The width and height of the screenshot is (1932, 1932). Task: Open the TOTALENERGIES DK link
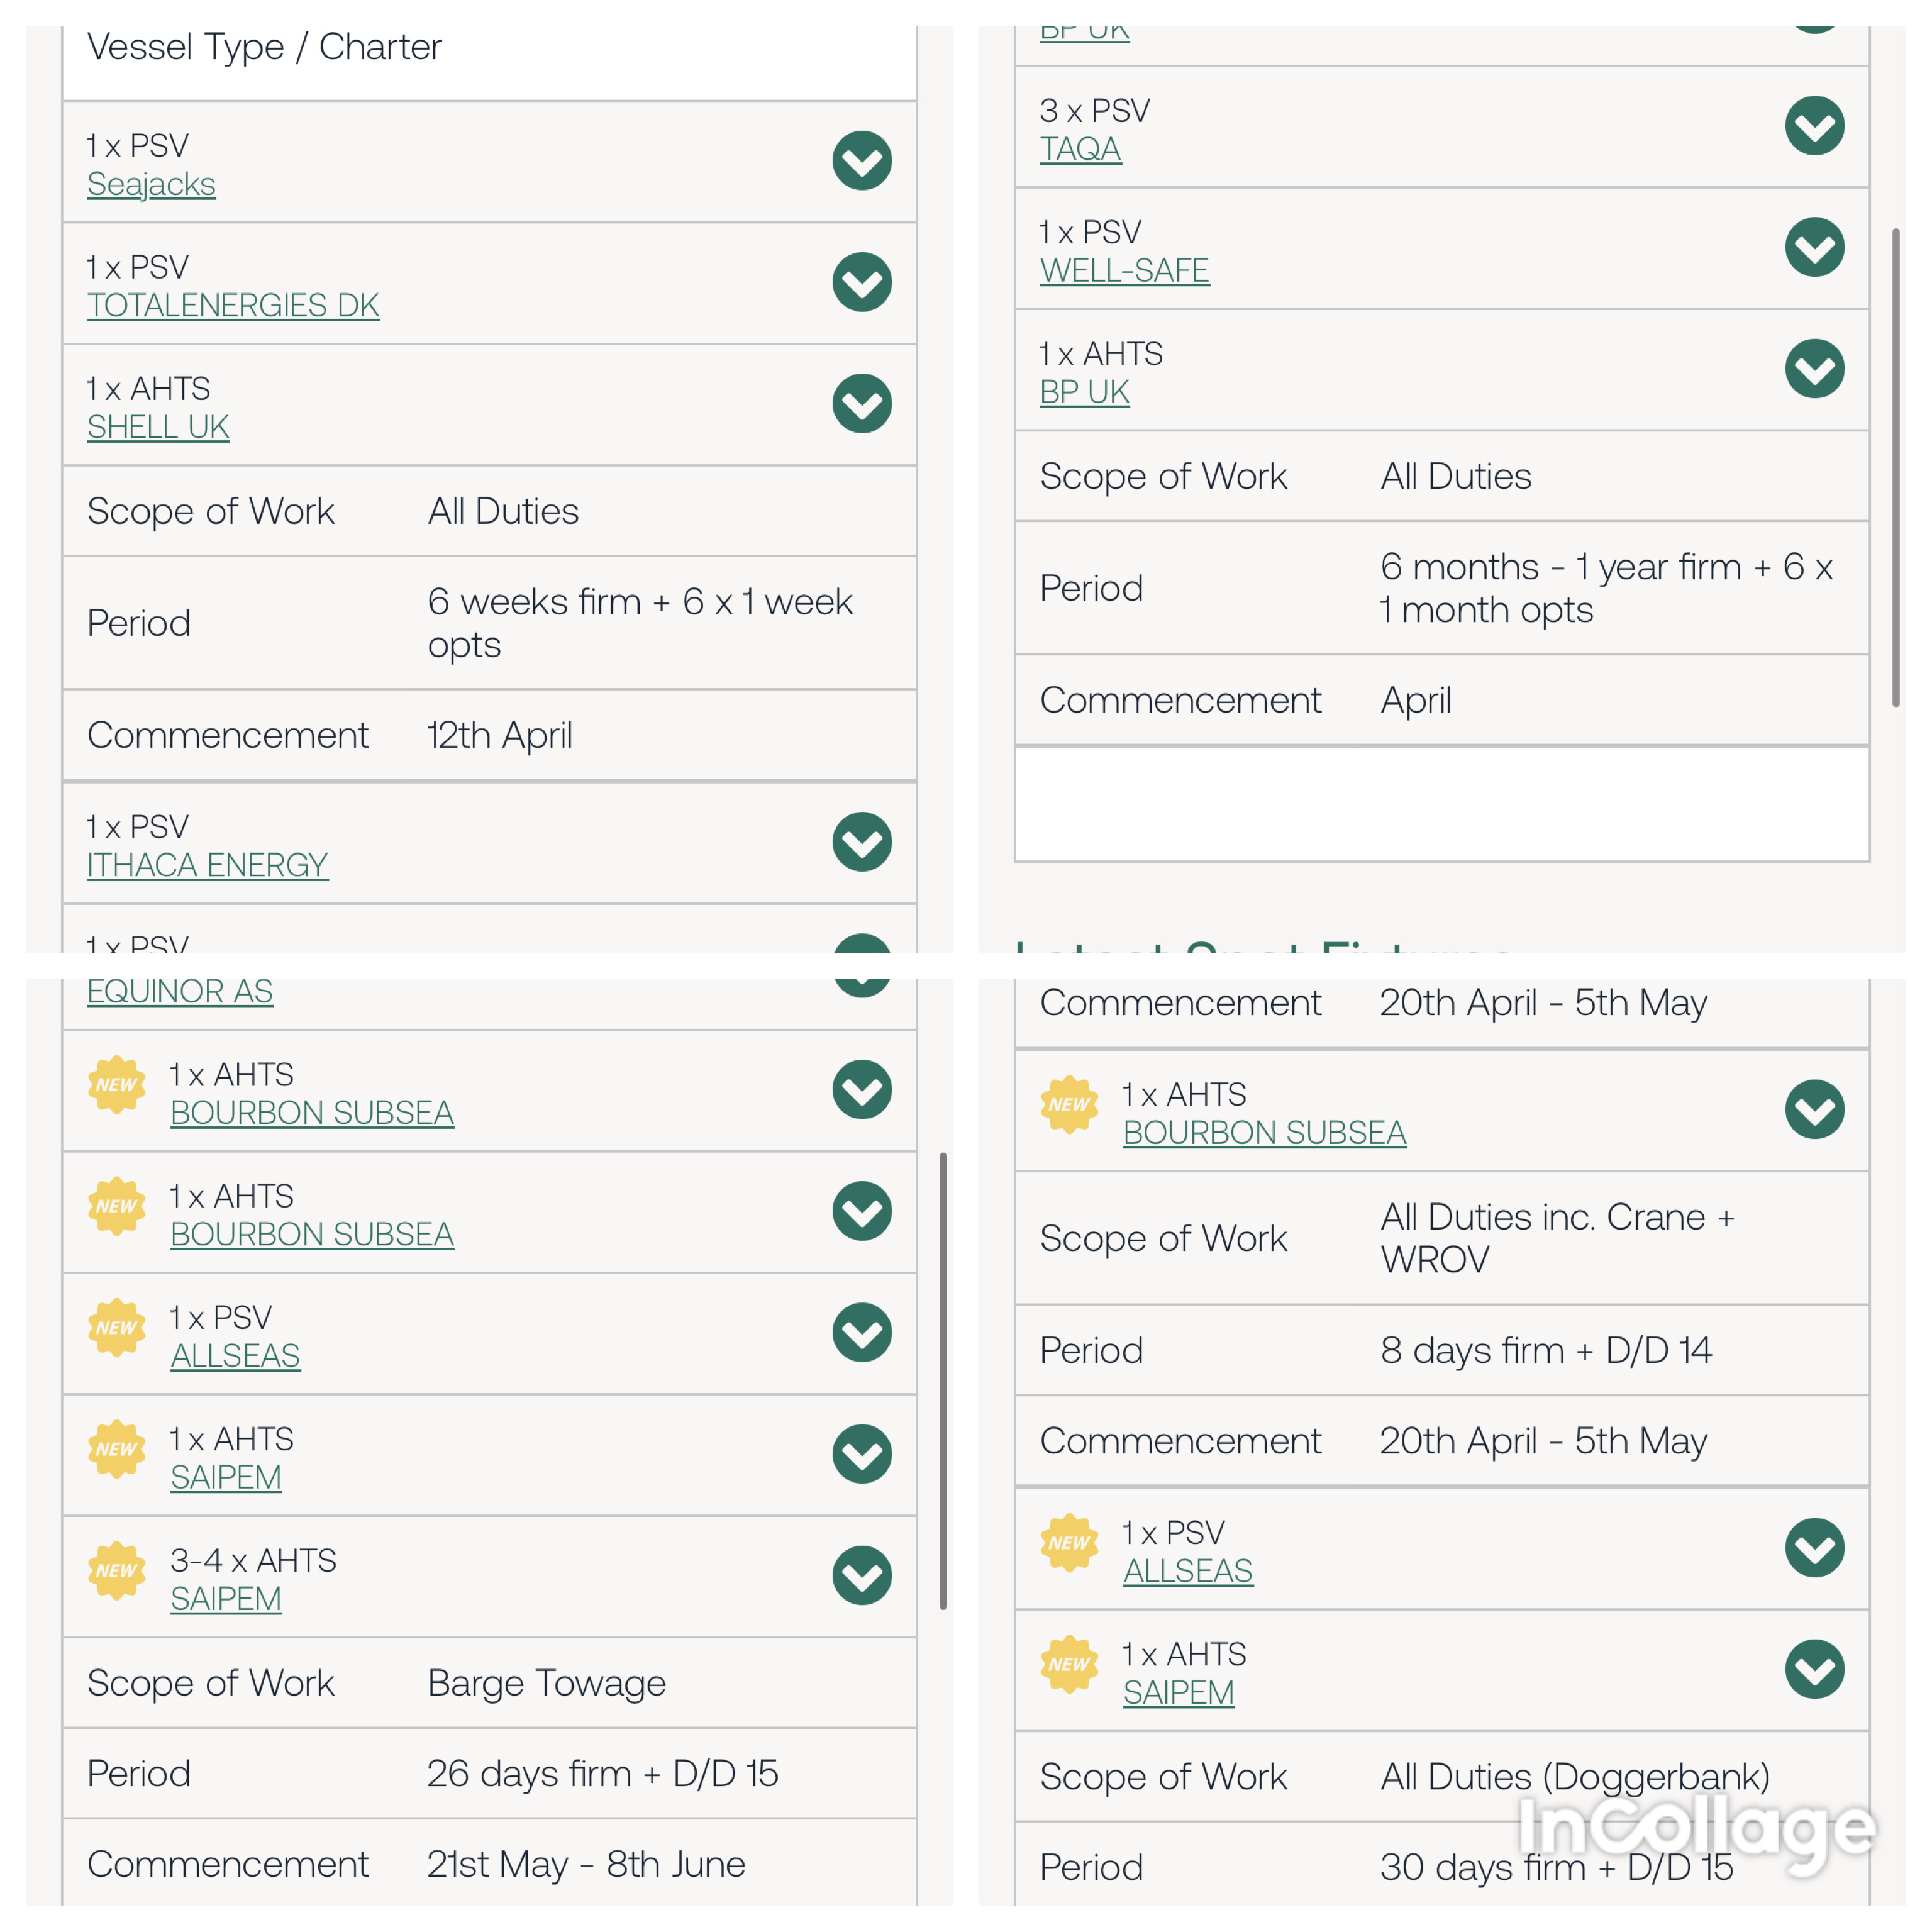233,306
